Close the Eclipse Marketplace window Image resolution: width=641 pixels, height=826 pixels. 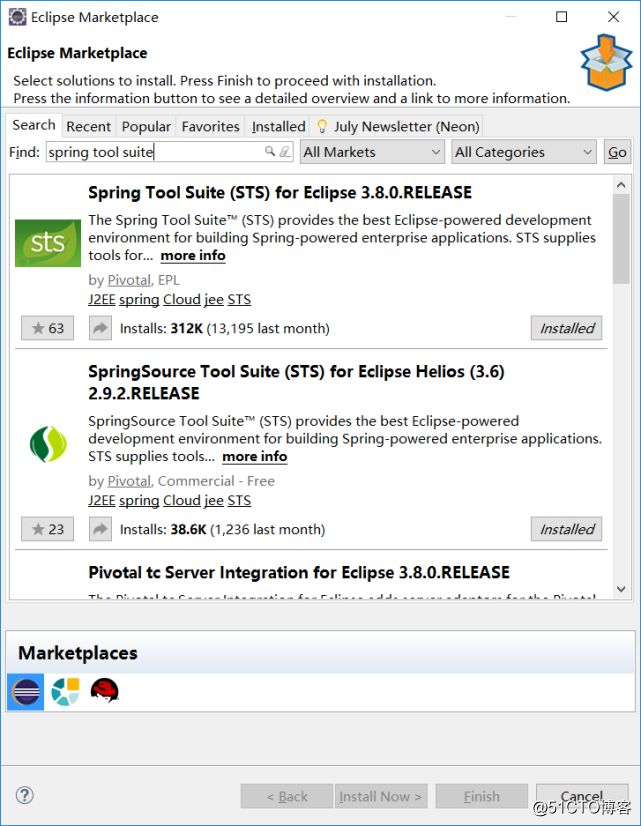613,17
